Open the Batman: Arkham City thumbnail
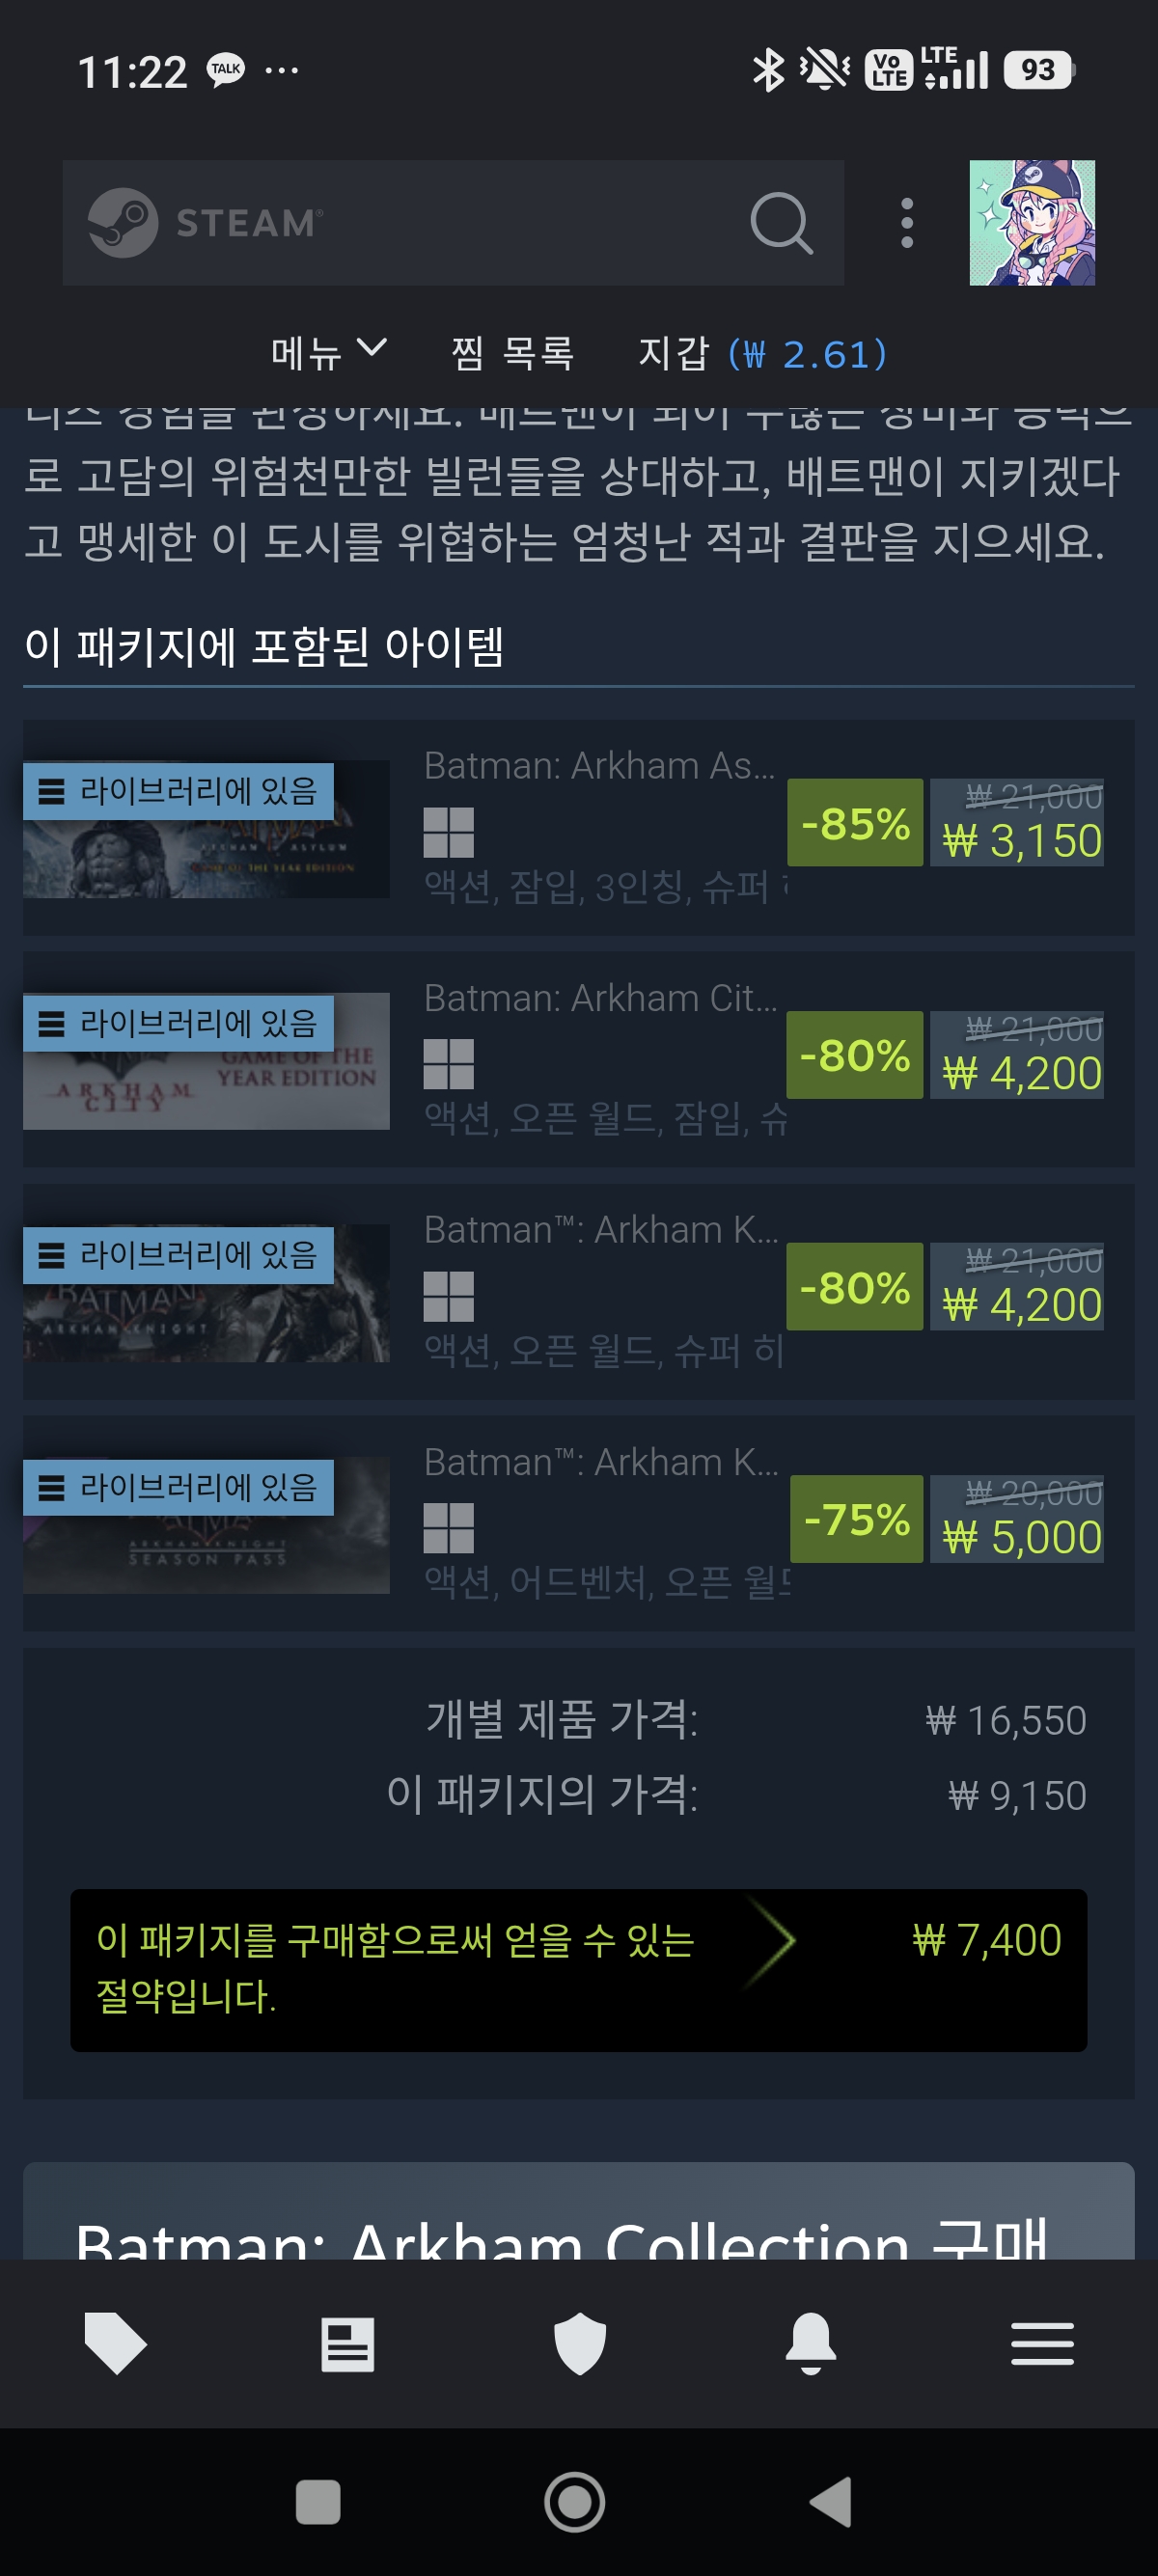Image resolution: width=1158 pixels, height=2576 pixels. coord(206,1061)
